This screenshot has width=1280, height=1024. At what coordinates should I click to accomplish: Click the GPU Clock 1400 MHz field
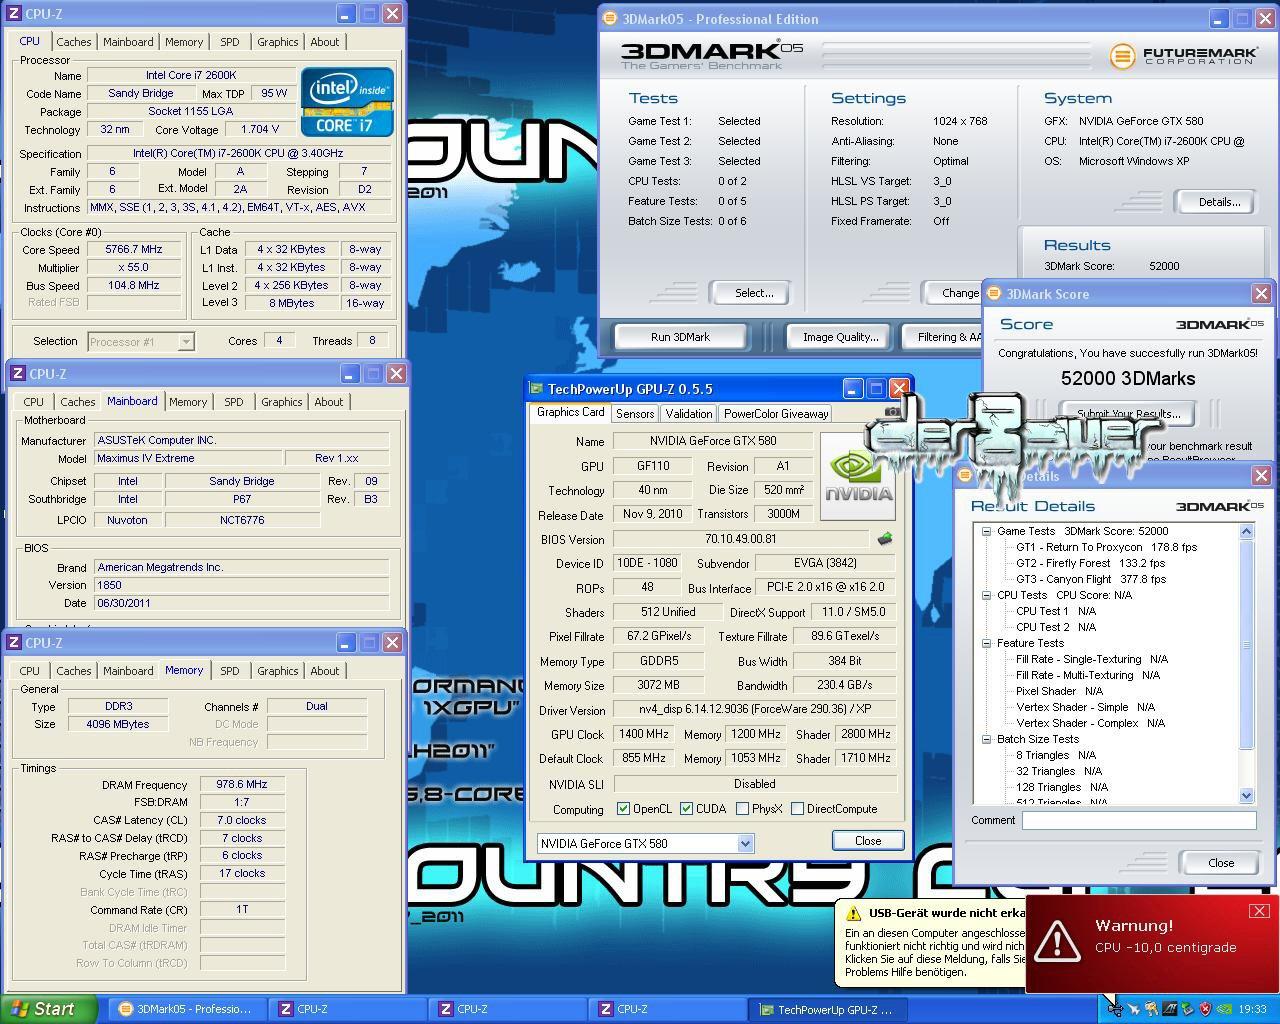pos(643,734)
